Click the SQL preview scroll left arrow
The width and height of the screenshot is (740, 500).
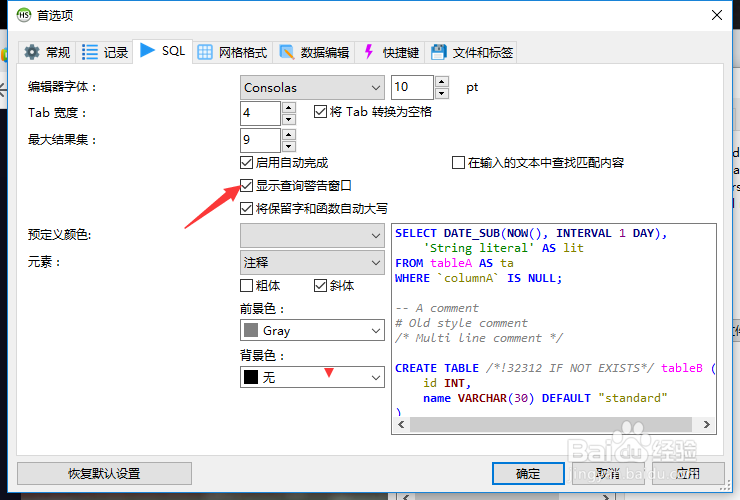pos(401,424)
